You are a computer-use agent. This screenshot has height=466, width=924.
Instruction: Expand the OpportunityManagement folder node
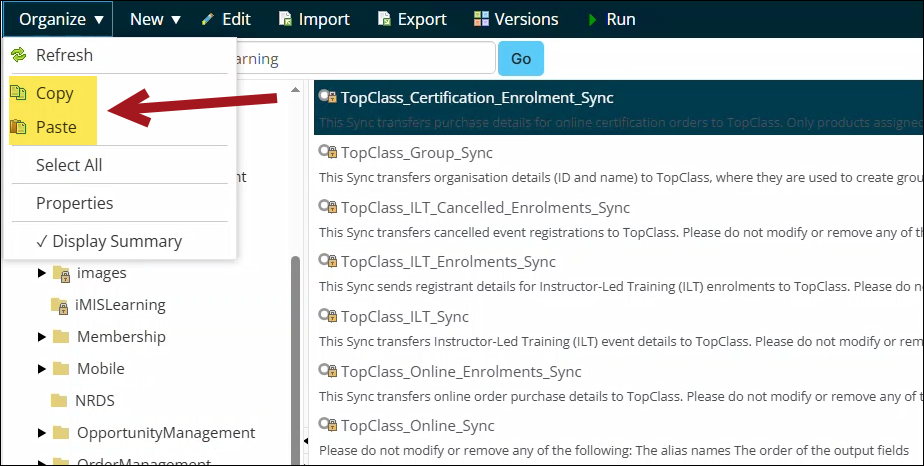click(x=41, y=433)
